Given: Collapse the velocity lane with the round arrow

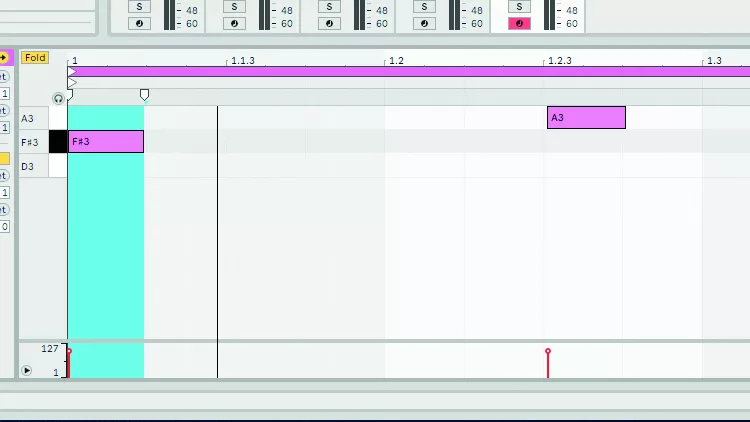Looking at the screenshot, I should pyautogui.click(x=27, y=371).
